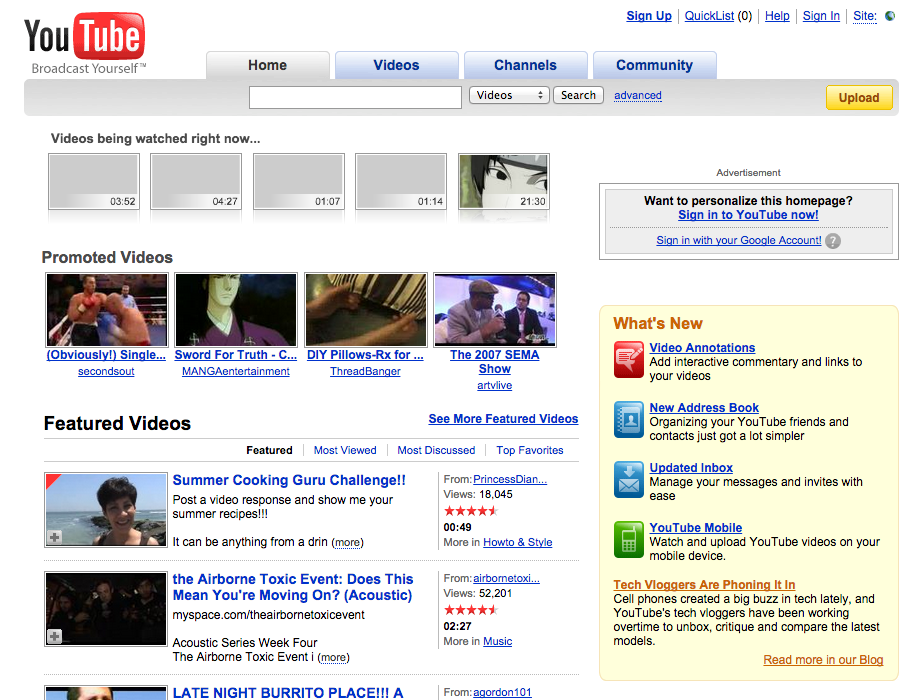Click the Sign In link in header
This screenshot has width=921, height=700.
tap(821, 16)
